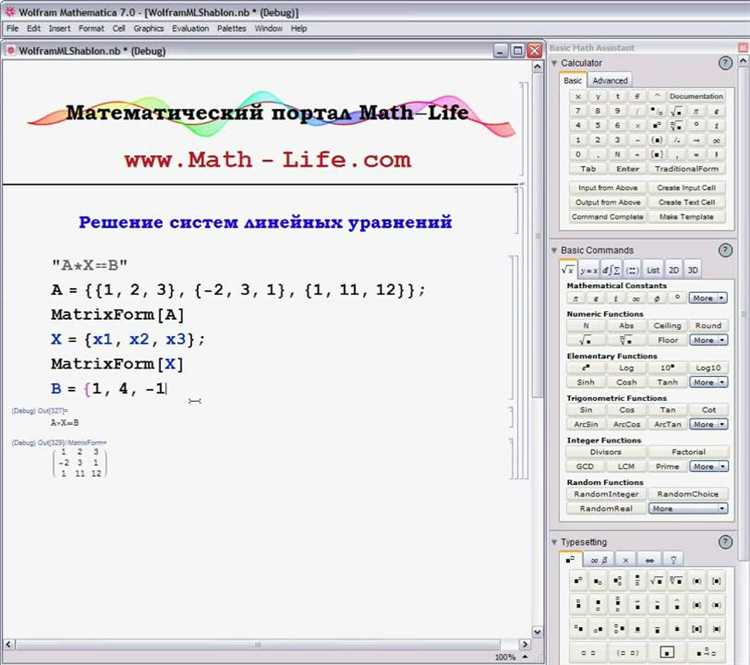
Task: Switch to 2D tab in Basic Commands
Action: (x=673, y=270)
